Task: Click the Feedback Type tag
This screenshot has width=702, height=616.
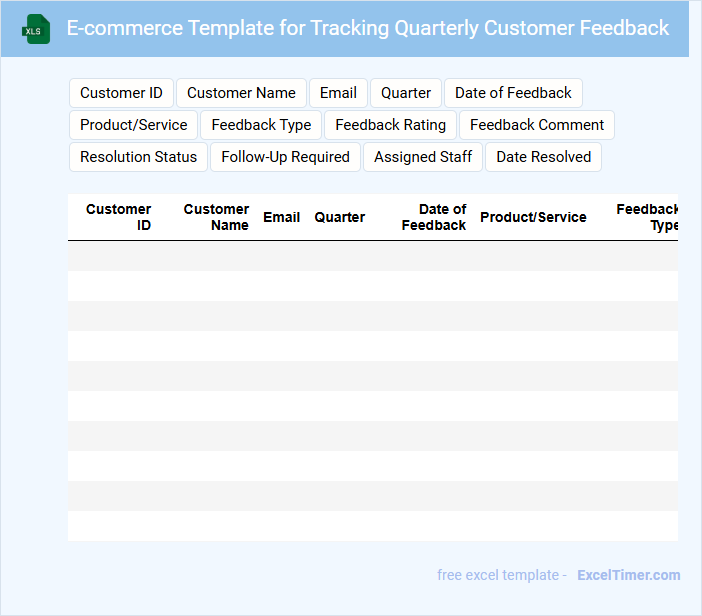Action: (x=261, y=125)
